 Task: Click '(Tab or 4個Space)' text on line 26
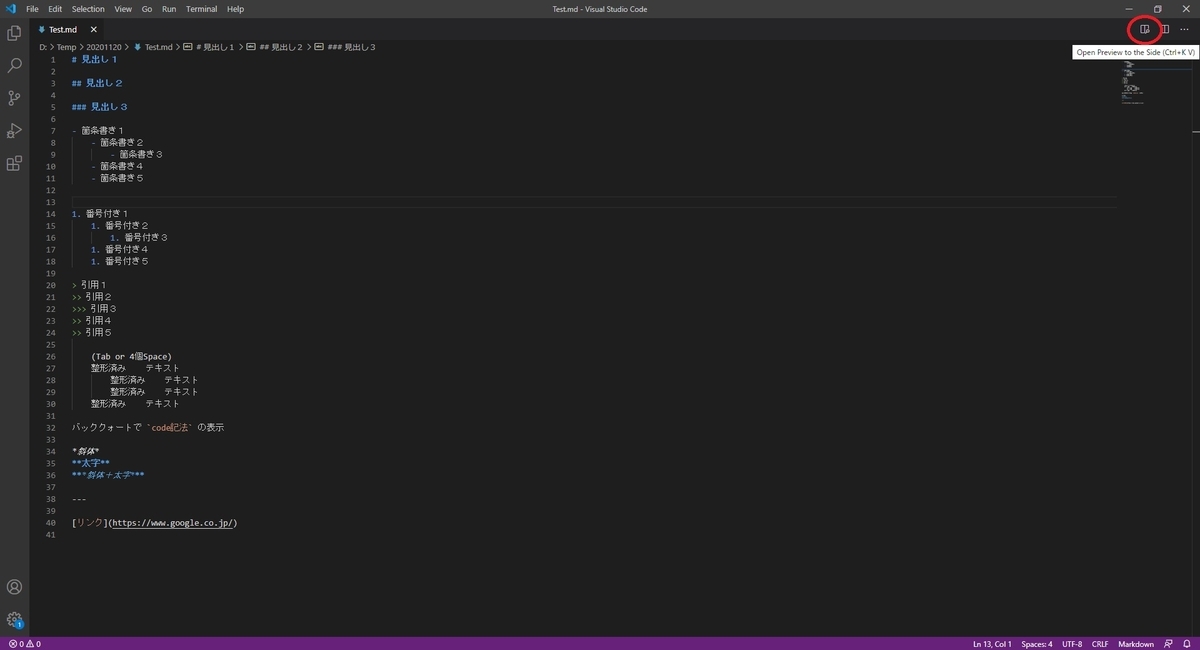pos(131,356)
